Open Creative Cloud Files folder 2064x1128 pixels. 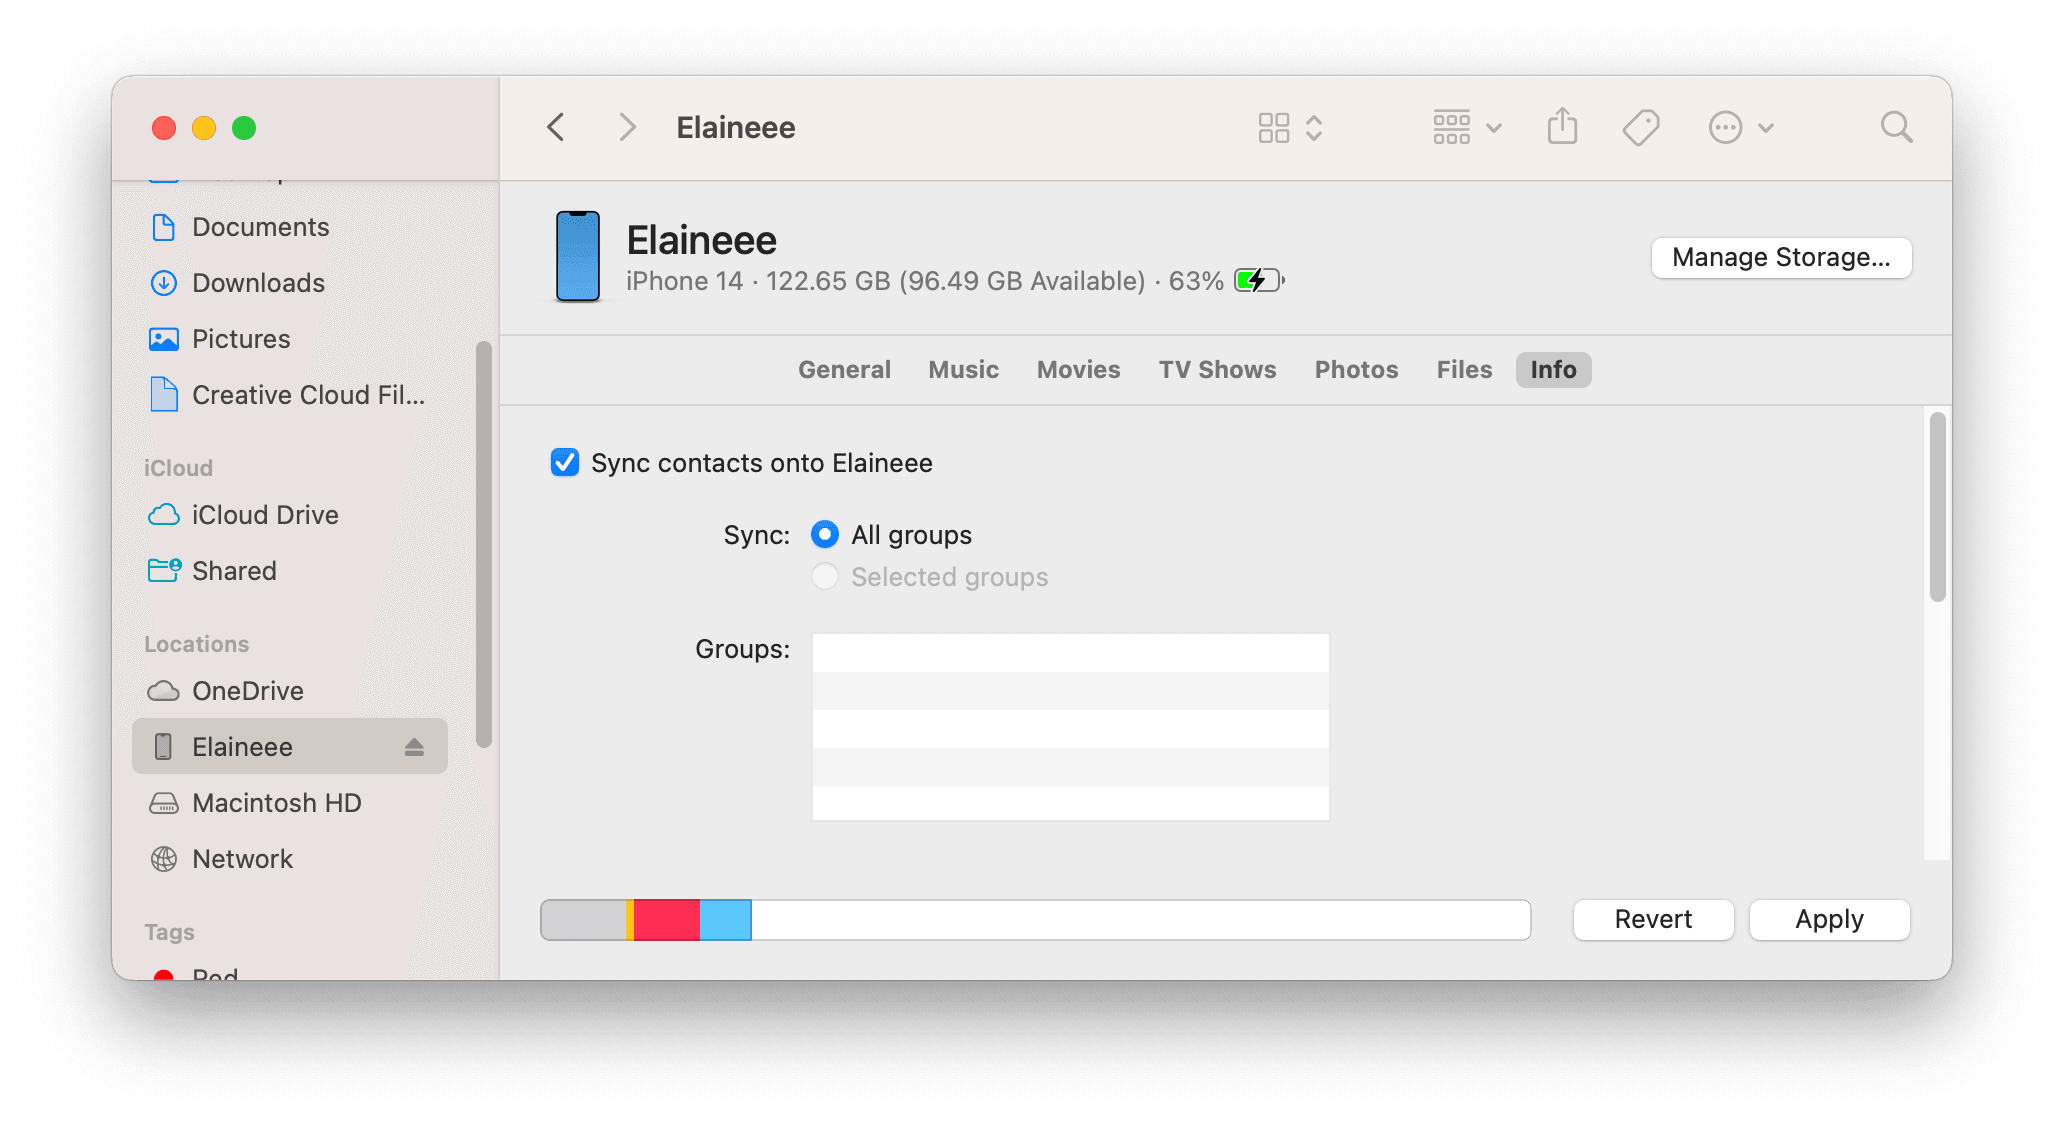click(x=289, y=395)
